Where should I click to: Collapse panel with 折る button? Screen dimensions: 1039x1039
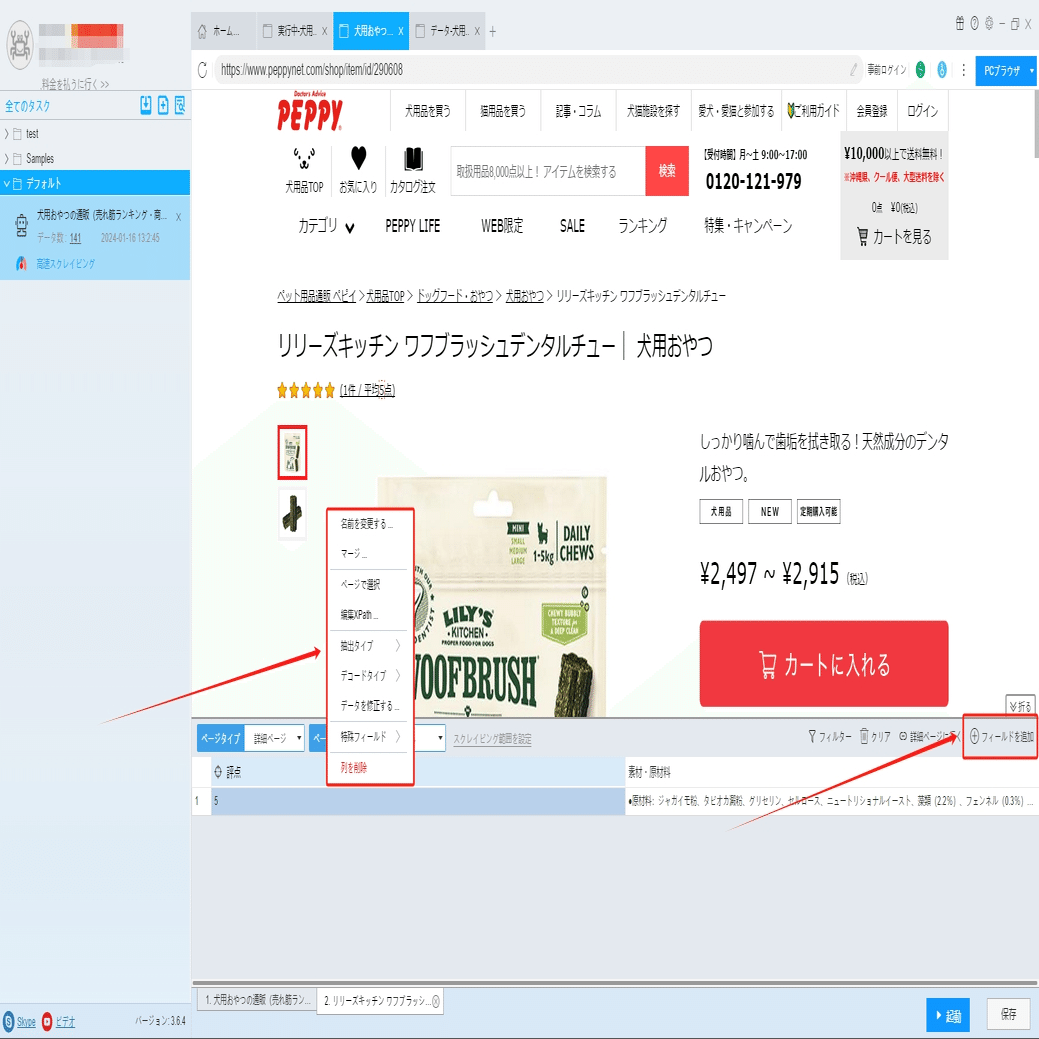tap(1020, 706)
